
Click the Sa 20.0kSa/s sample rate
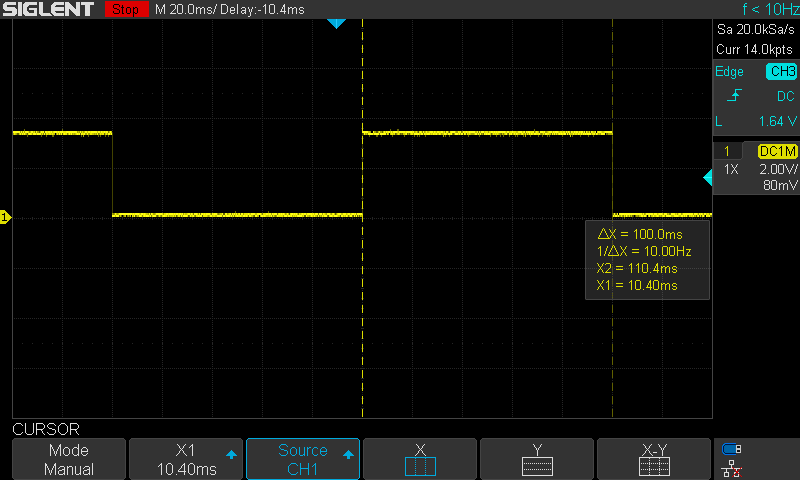(x=756, y=30)
